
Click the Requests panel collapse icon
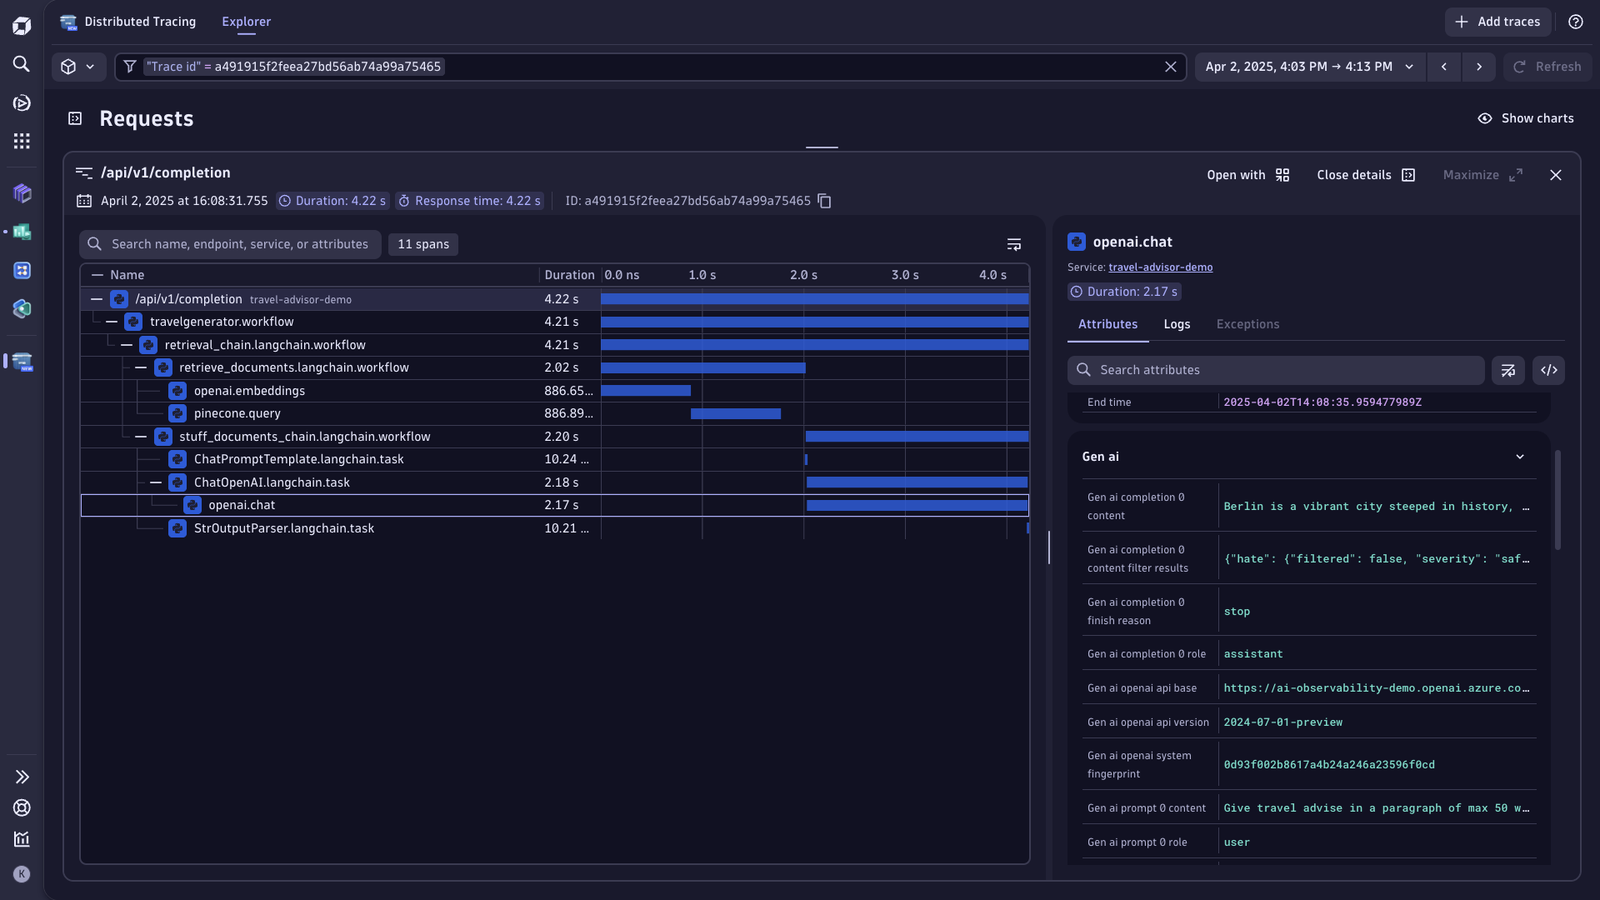75,119
